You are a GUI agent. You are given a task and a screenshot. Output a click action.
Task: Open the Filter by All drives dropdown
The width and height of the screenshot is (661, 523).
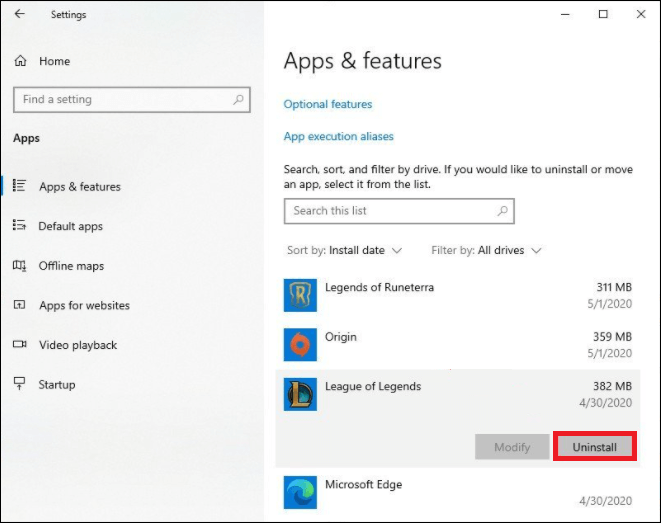coord(486,250)
